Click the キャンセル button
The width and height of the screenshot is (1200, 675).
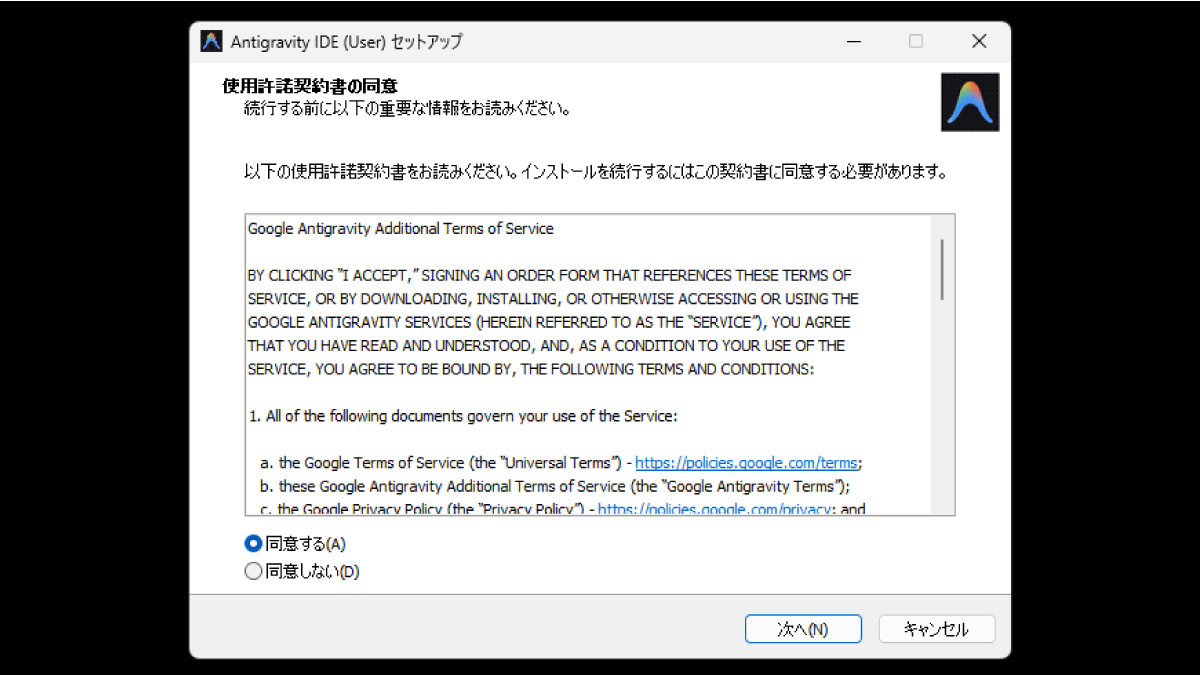coord(937,629)
